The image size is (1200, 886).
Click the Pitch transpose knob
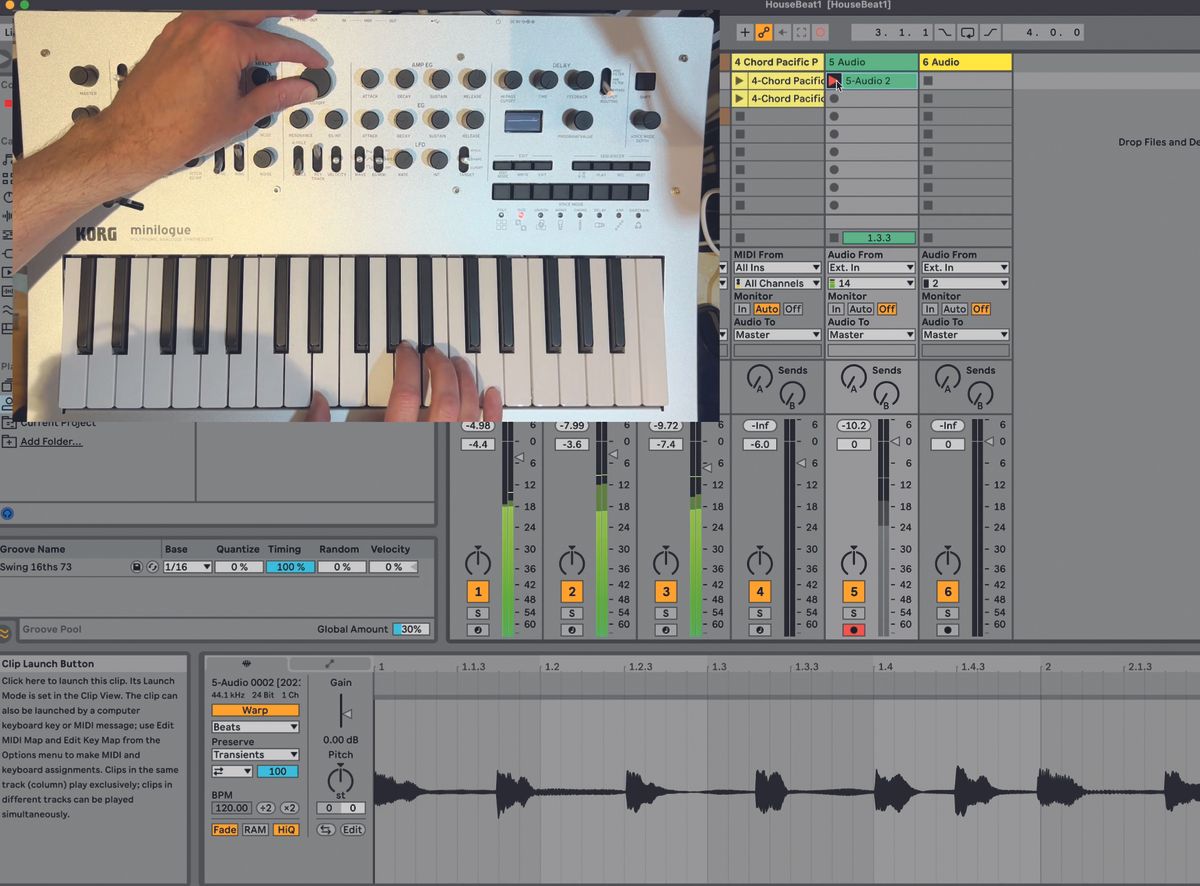pyautogui.click(x=341, y=779)
